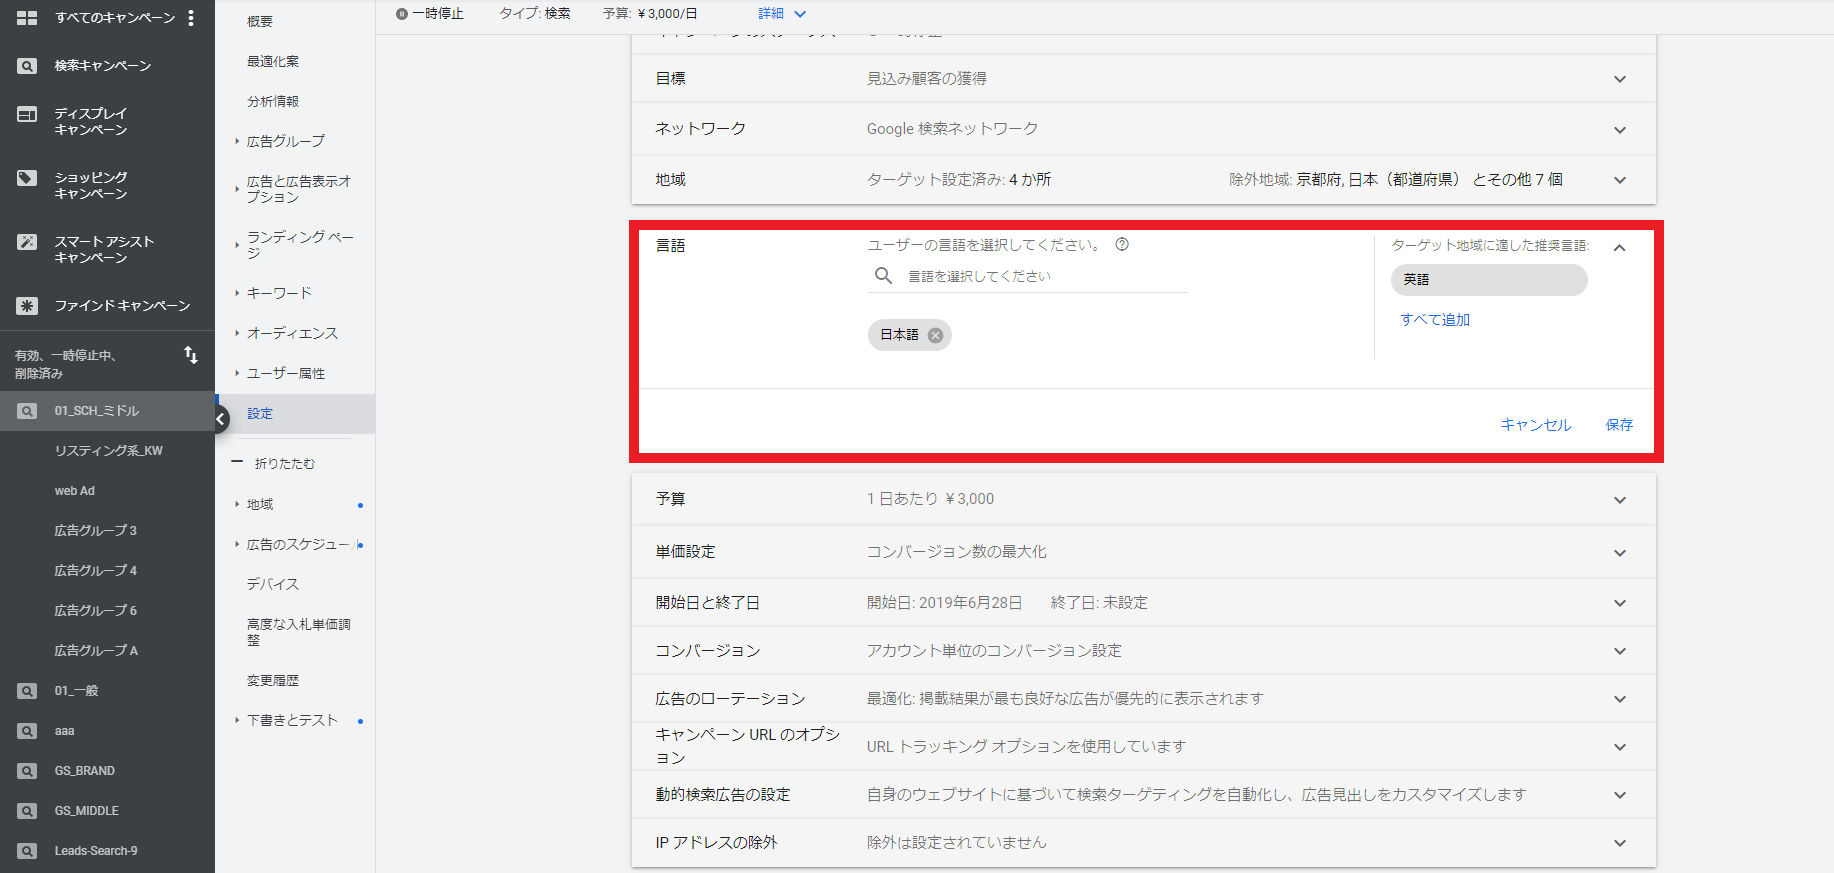This screenshot has height=873, width=1834.
Task: Click the 言語を選択してください search field
Action: tap(1028, 276)
